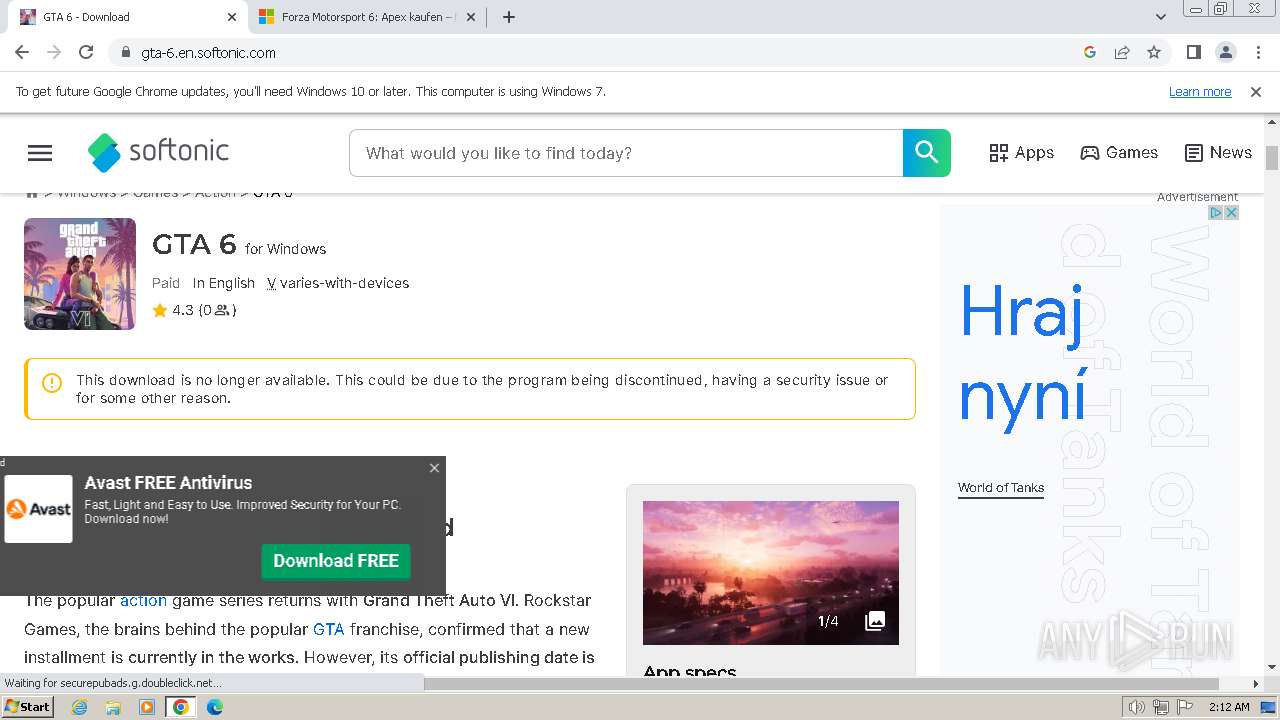
Task: Toggle Chrome side panel
Action: (x=1193, y=52)
